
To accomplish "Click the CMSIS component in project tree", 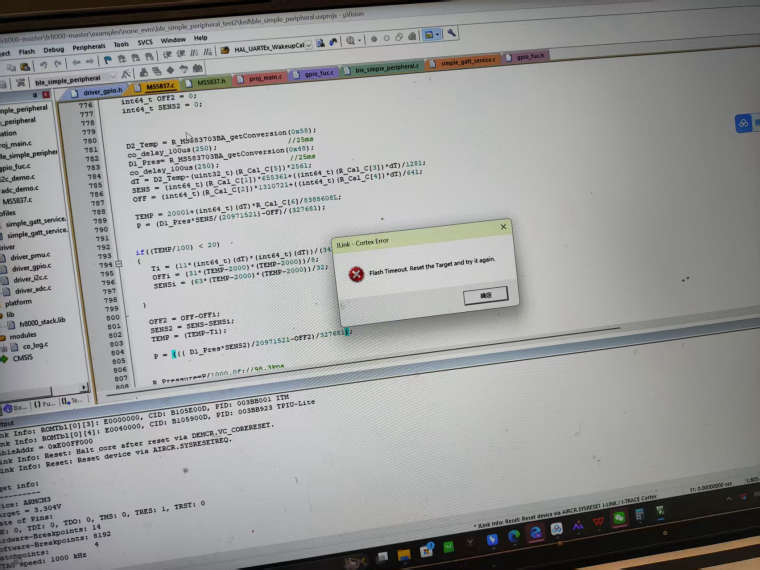I will (23, 357).
